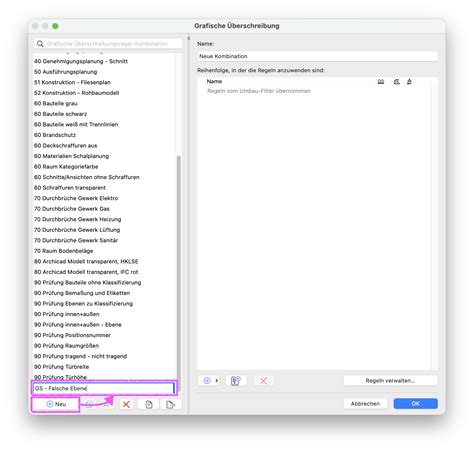Confirm with the OK button
The width and height of the screenshot is (474, 452).
click(415, 404)
